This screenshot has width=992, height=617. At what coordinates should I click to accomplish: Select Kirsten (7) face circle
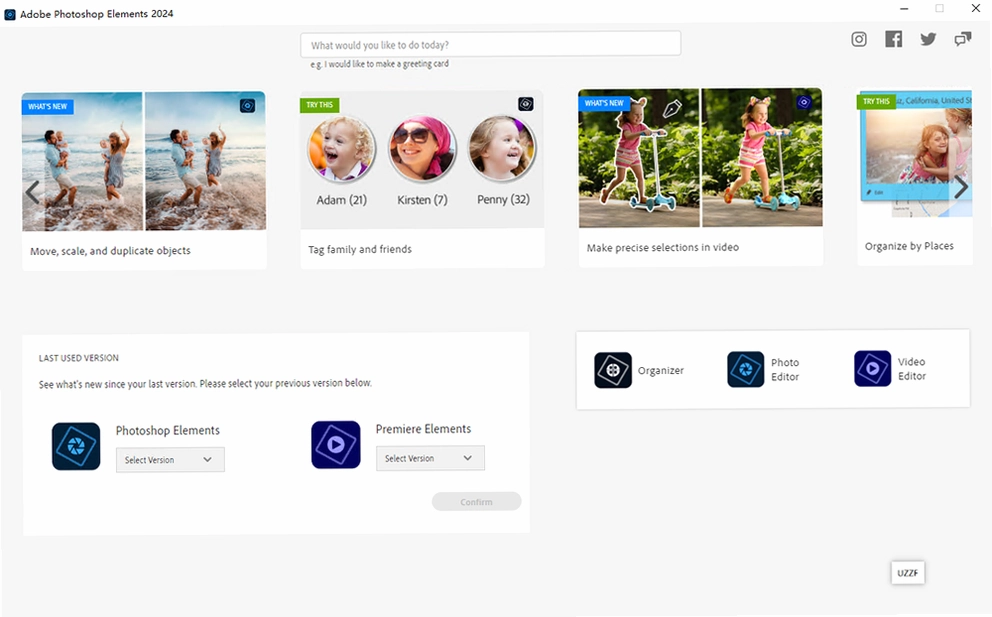(422, 149)
